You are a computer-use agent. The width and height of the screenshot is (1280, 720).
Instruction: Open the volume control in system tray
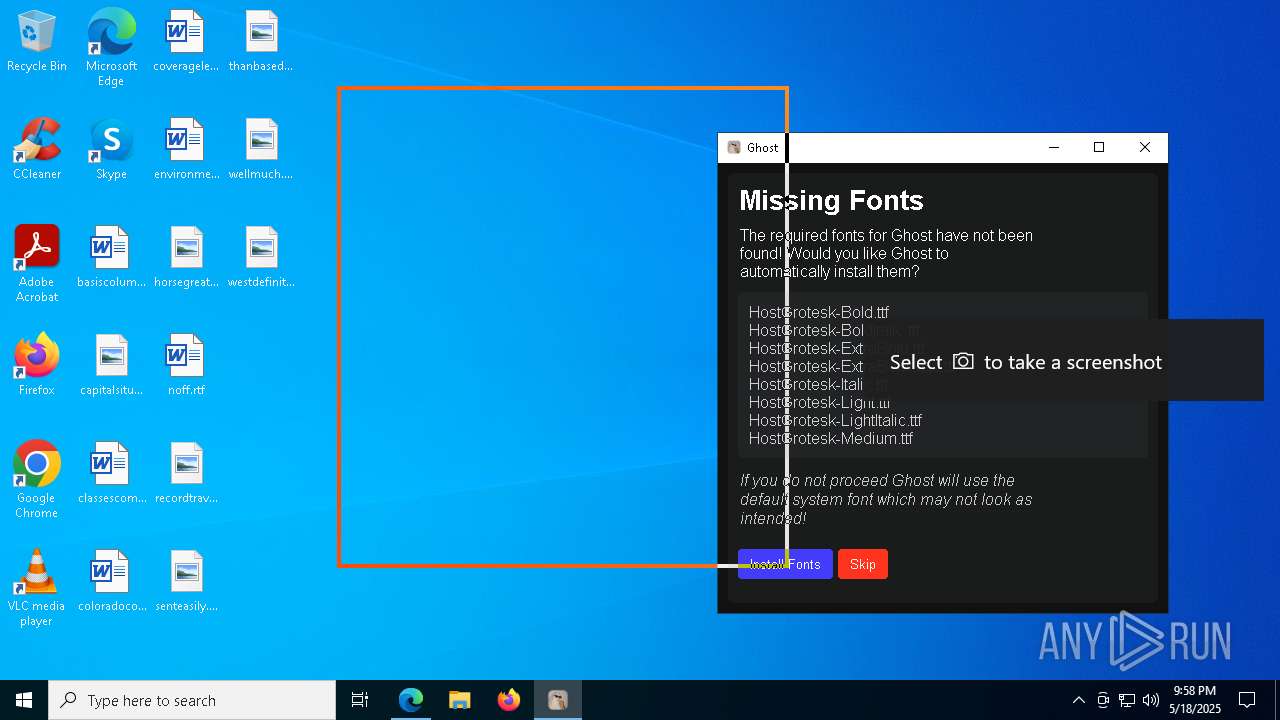(1151, 700)
